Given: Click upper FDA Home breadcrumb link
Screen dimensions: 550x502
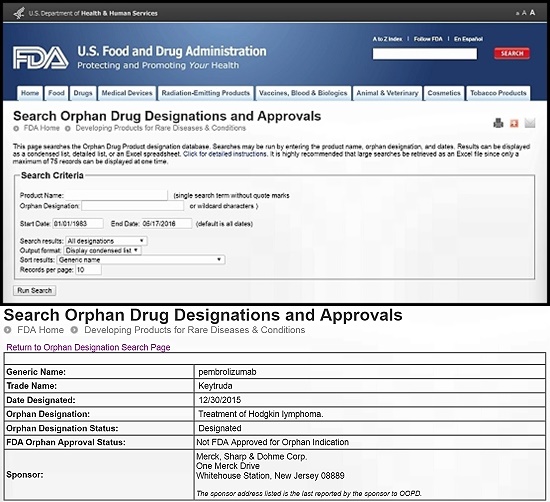Looking at the screenshot, I should 41,128.
